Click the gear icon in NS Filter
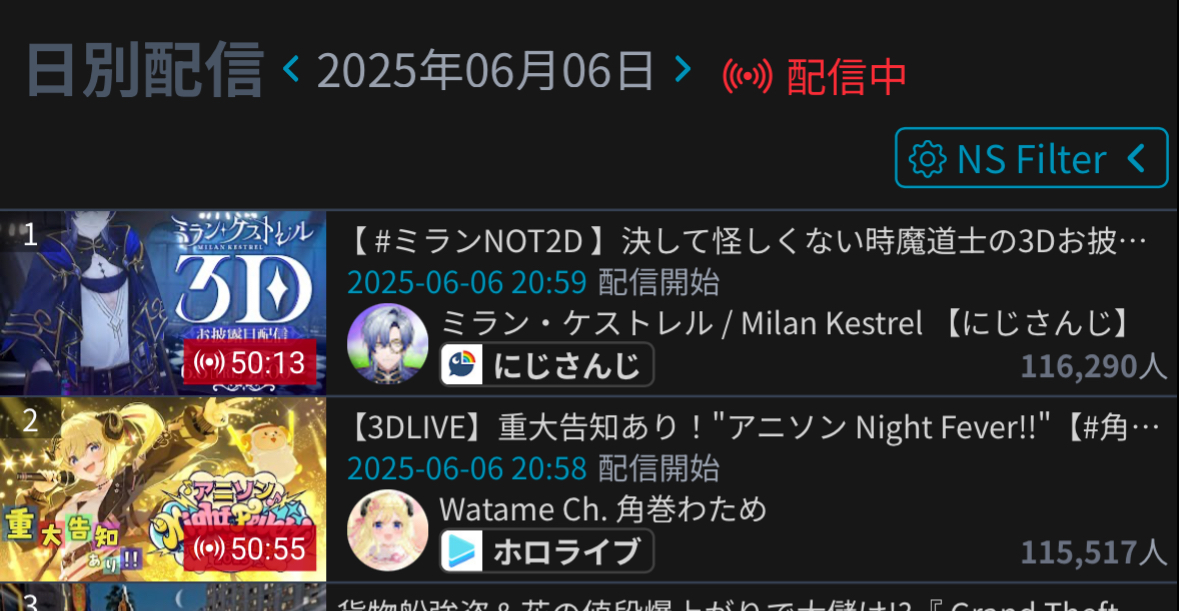 928,159
